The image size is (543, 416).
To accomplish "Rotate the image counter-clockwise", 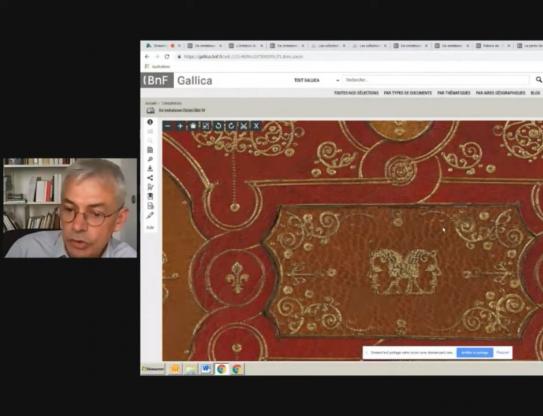I will [x=218, y=126].
